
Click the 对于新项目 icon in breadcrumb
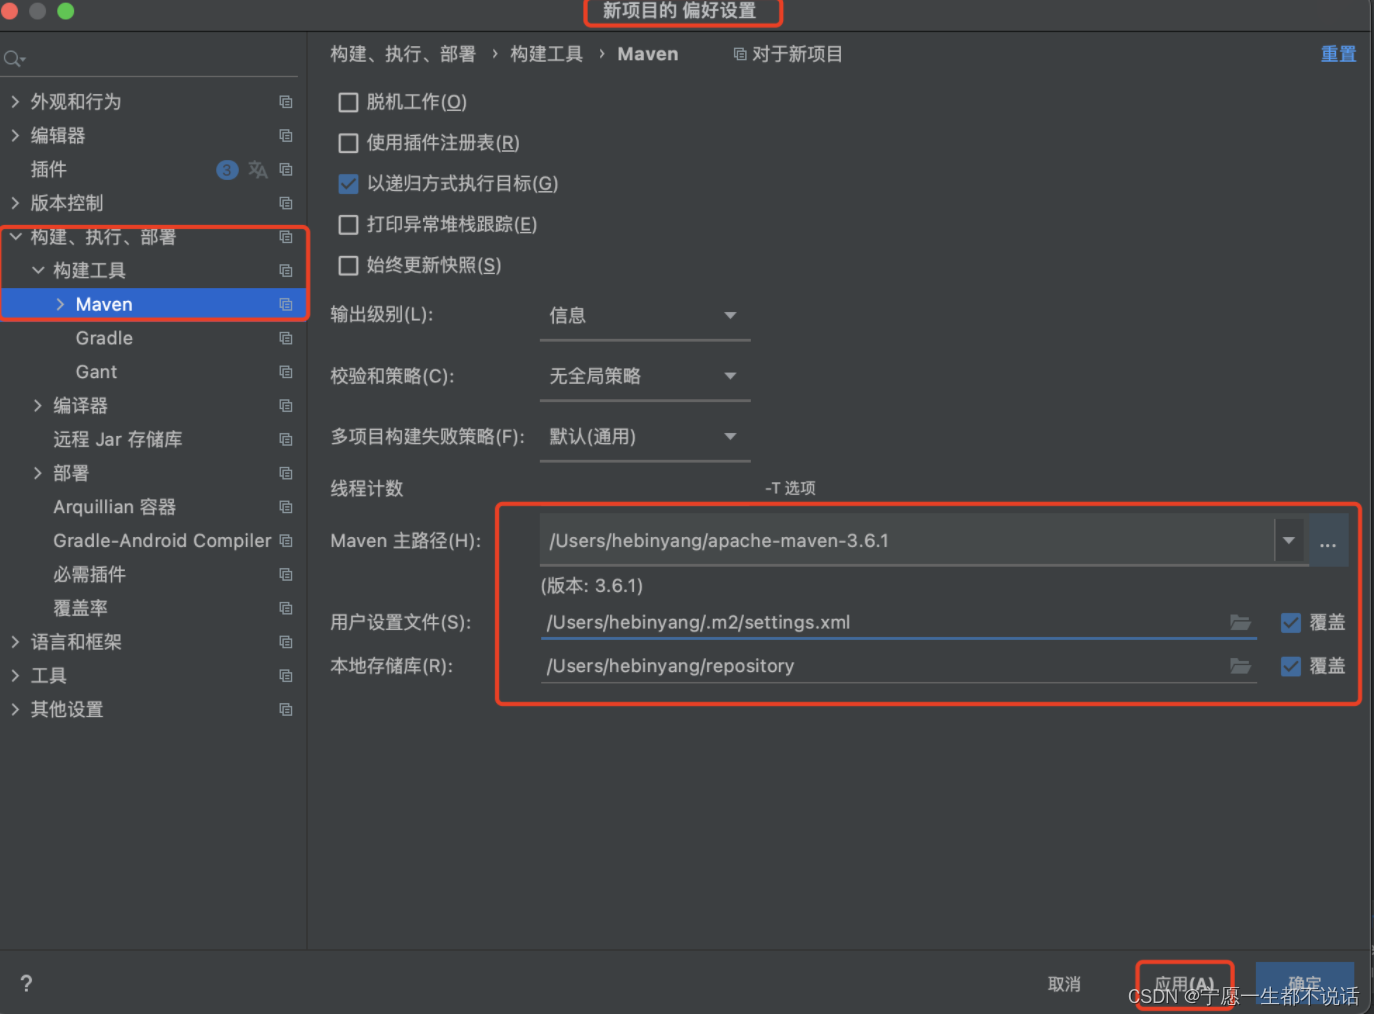[740, 54]
